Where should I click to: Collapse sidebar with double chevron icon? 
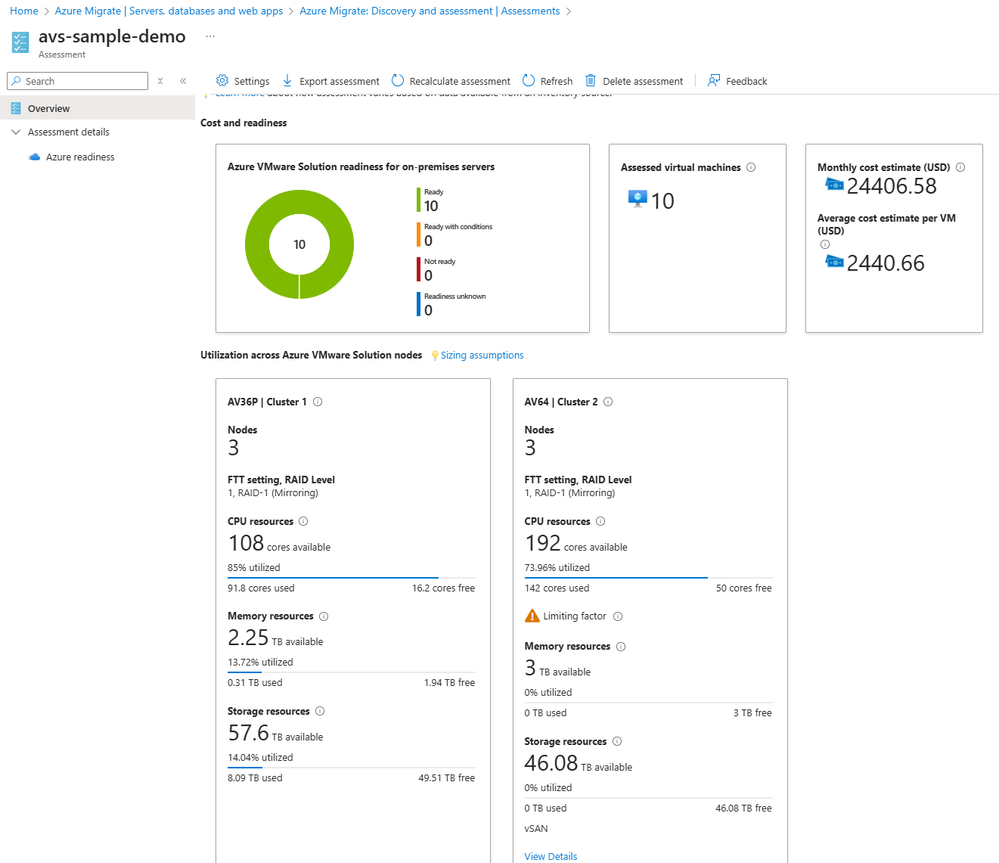tap(183, 81)
